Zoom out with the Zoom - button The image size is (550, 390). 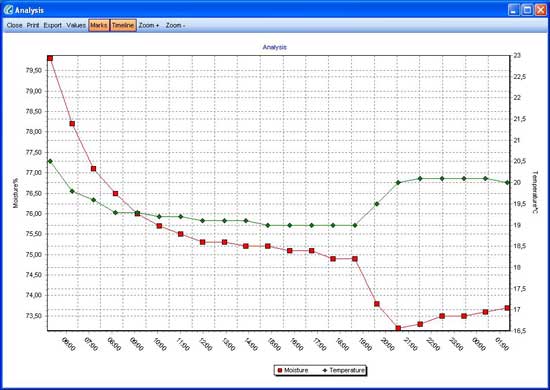(175, 25)
